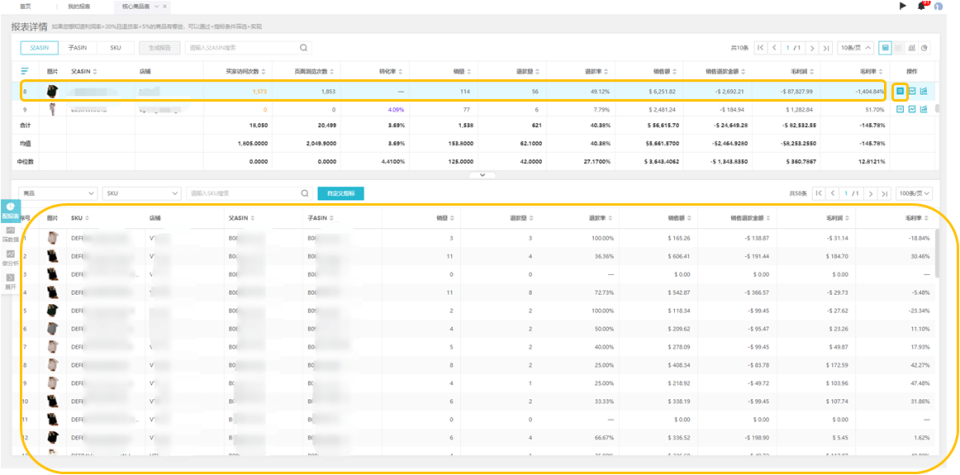This screenshot has width=960, height=475.
Task: Switch to the 首页 tab
Action: (26, 6)
